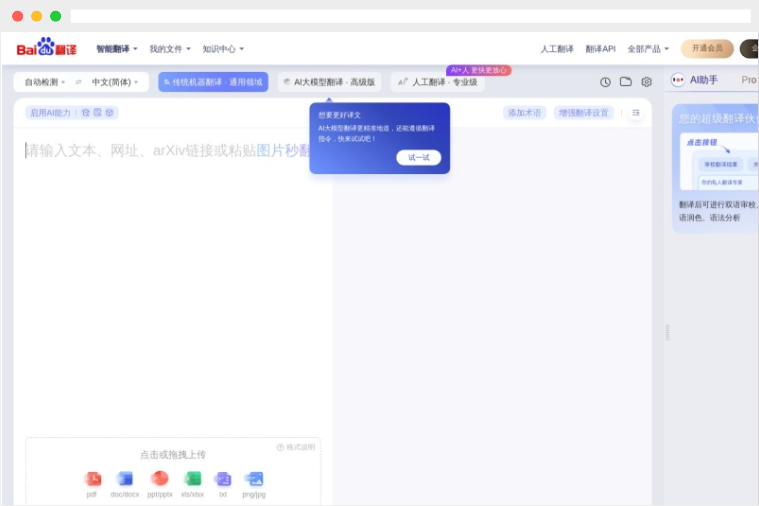Click second icon after 启用AI能力

click(97, 113)
